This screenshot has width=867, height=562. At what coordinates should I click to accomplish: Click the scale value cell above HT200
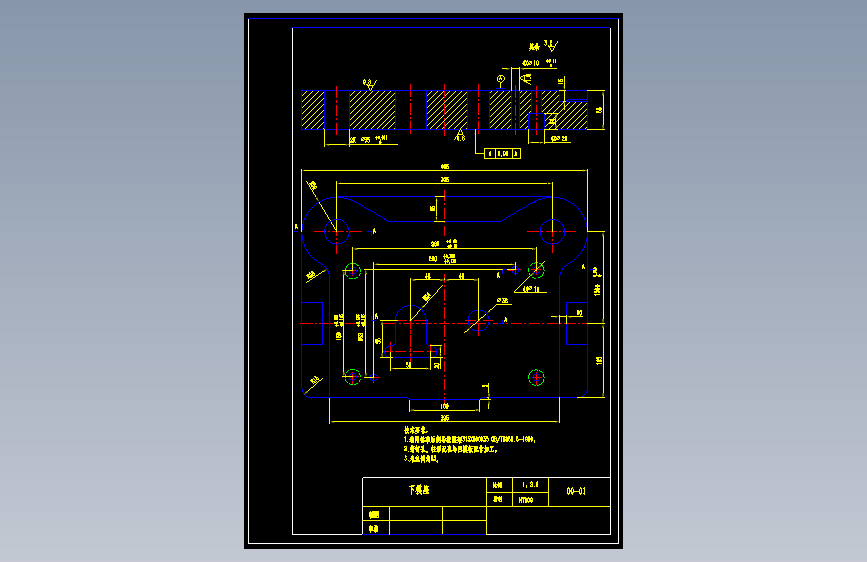pos(530,485)
